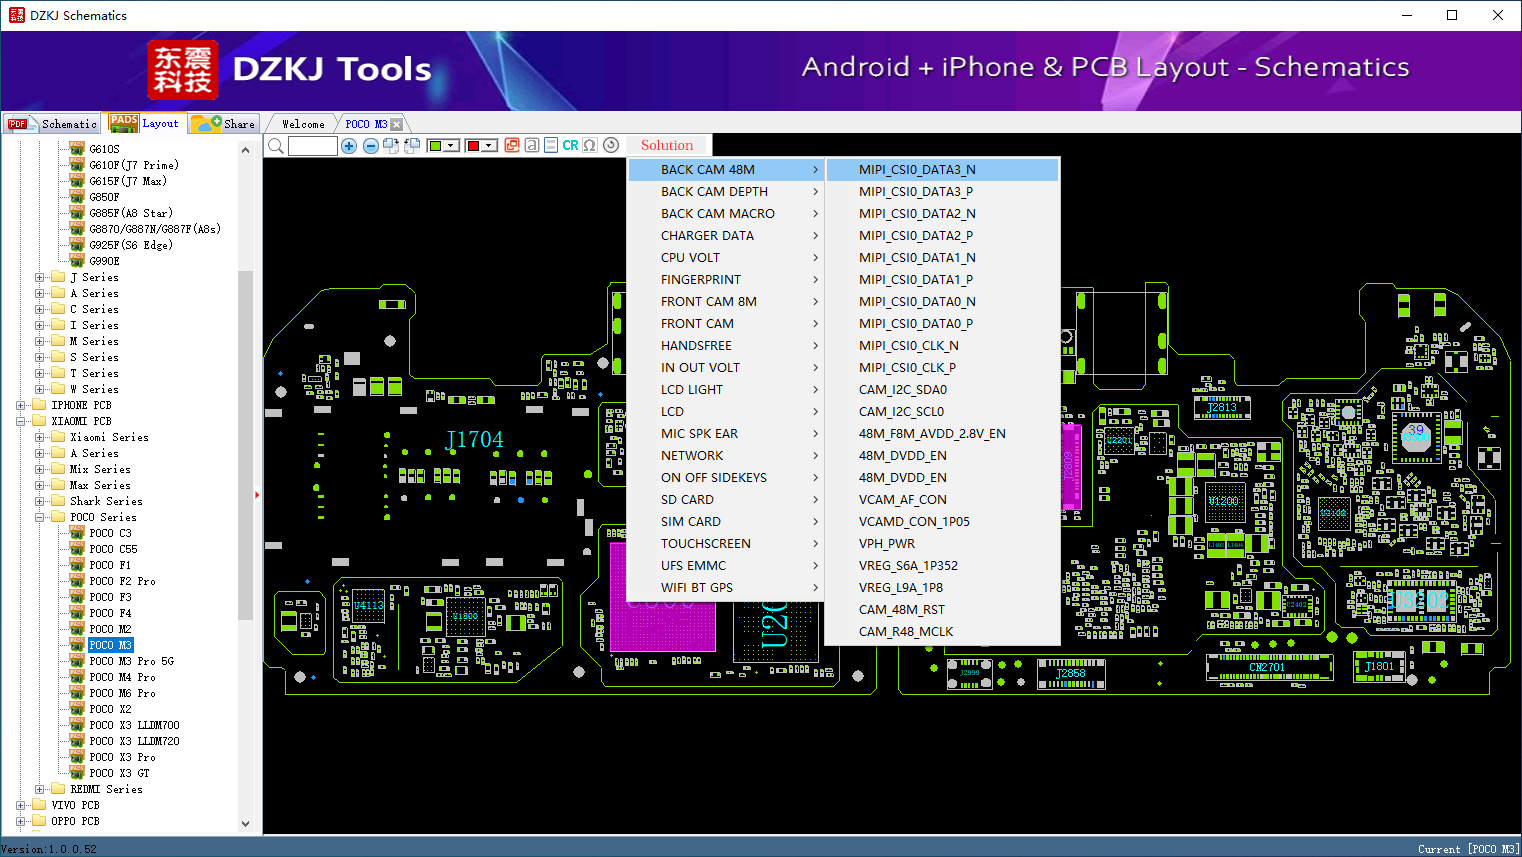
Task: Expand the J Series folder
Action: click(x=39, y=278)
